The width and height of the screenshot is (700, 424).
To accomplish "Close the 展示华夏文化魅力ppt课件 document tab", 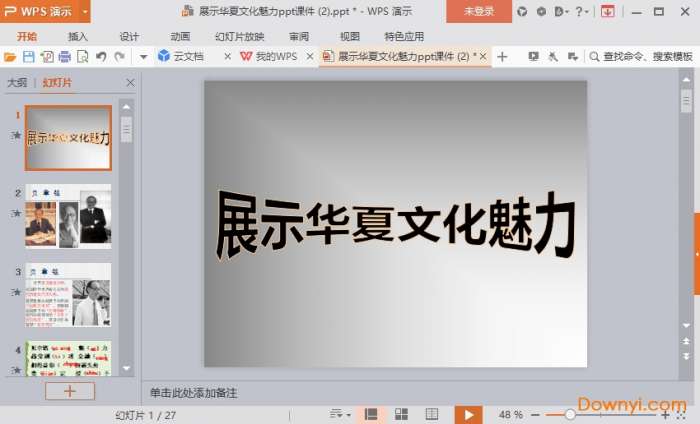I will coord(483,56).
